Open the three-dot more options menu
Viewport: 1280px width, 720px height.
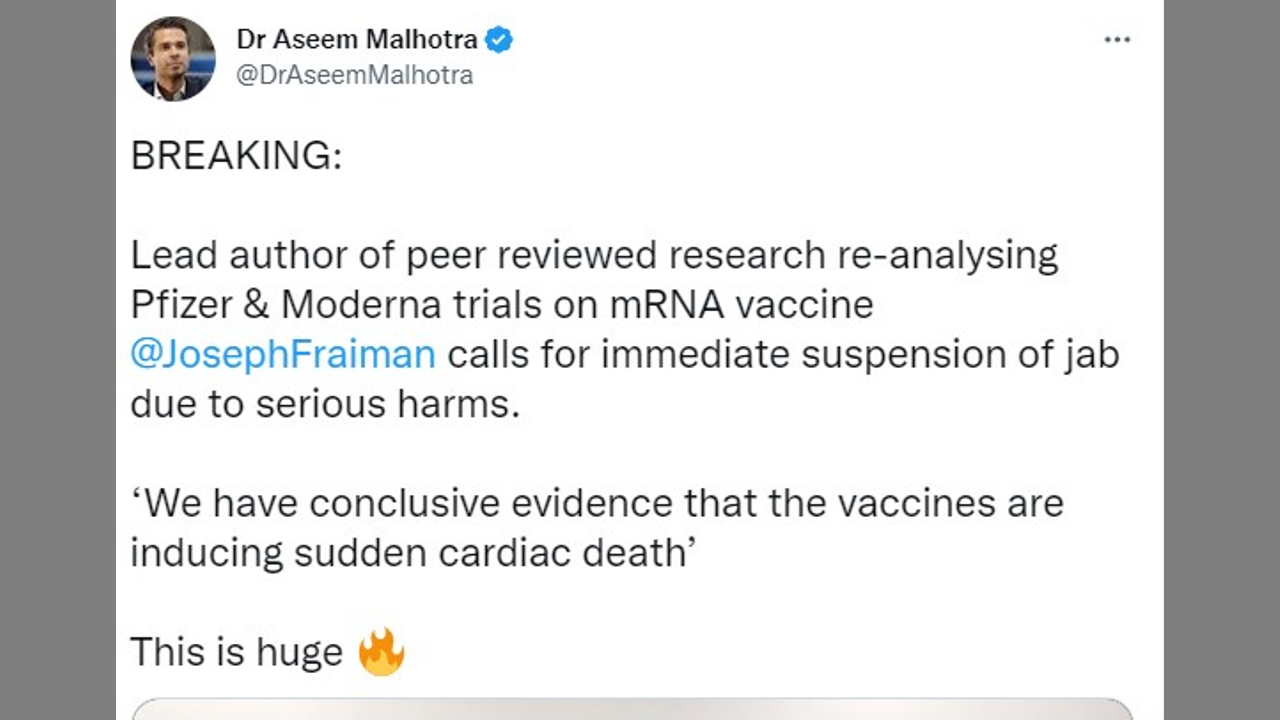tap(1116, 40)
